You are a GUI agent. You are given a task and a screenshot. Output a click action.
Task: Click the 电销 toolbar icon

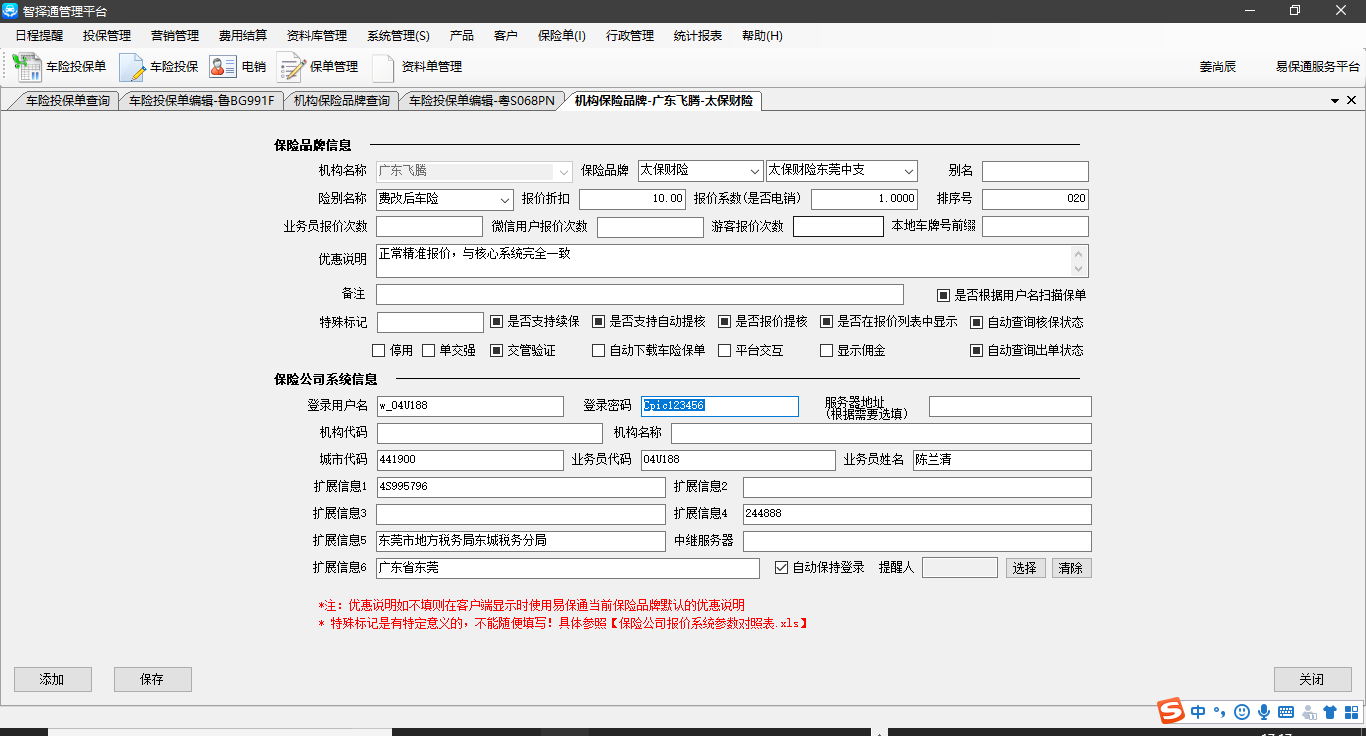[223, 67]
